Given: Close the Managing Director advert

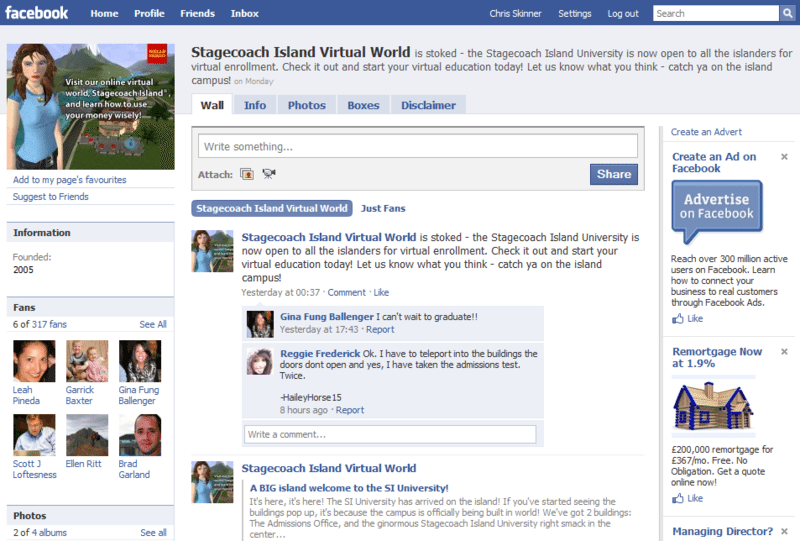Looking at the screenshot, I should tap(784, 531).
